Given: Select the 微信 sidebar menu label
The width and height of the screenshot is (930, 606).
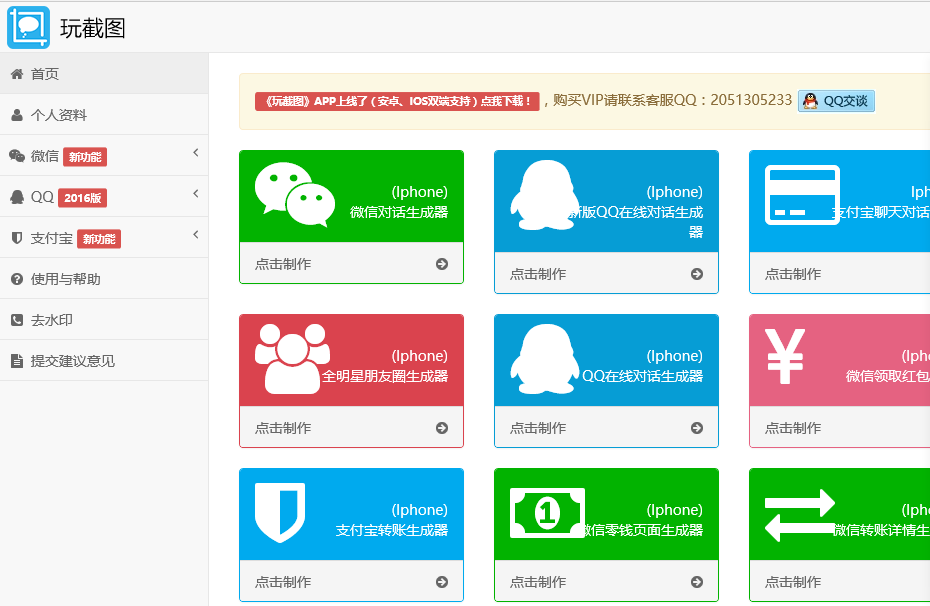Looking at the screenshot, I should [x=44, y=156].
